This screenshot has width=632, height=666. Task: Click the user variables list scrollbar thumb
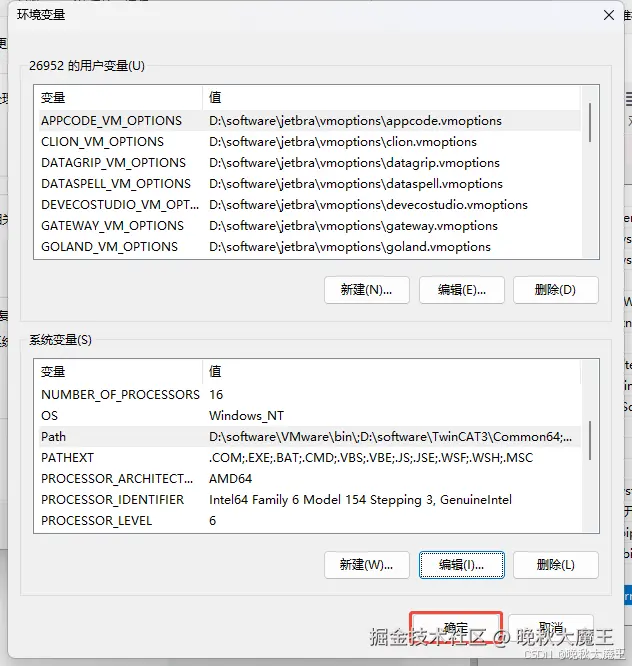[x=590, y=122]
